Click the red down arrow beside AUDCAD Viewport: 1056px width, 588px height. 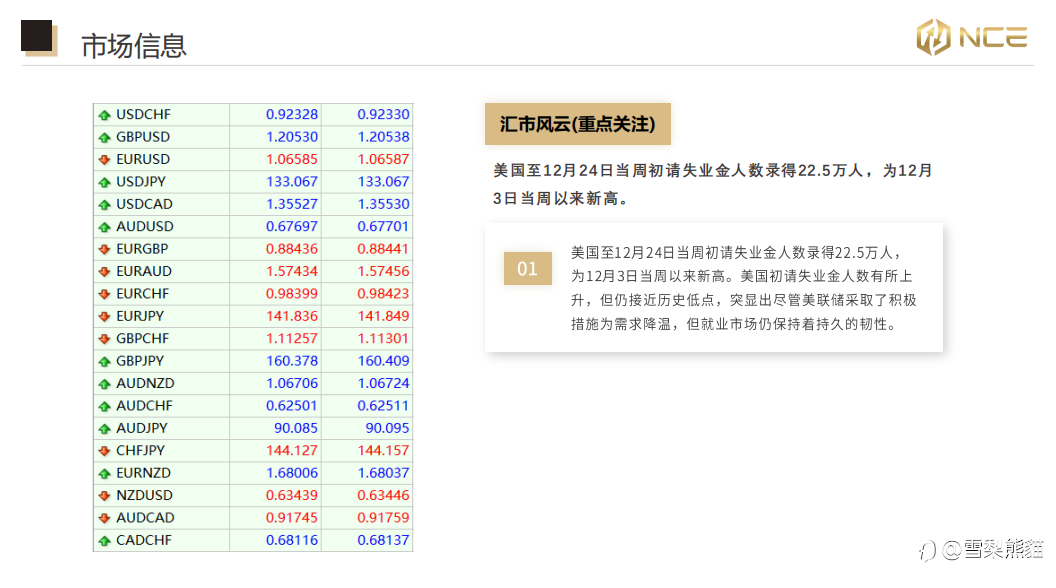point(104,518)
